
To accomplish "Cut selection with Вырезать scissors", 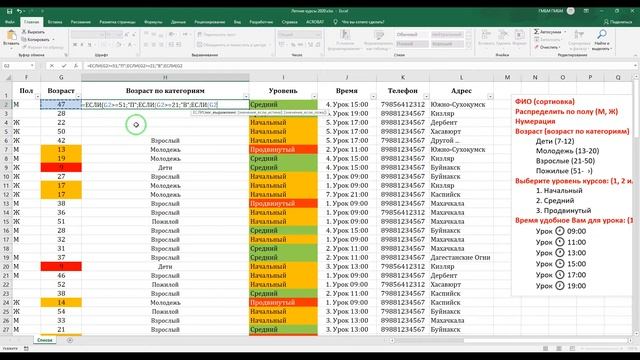I will 33,32.
